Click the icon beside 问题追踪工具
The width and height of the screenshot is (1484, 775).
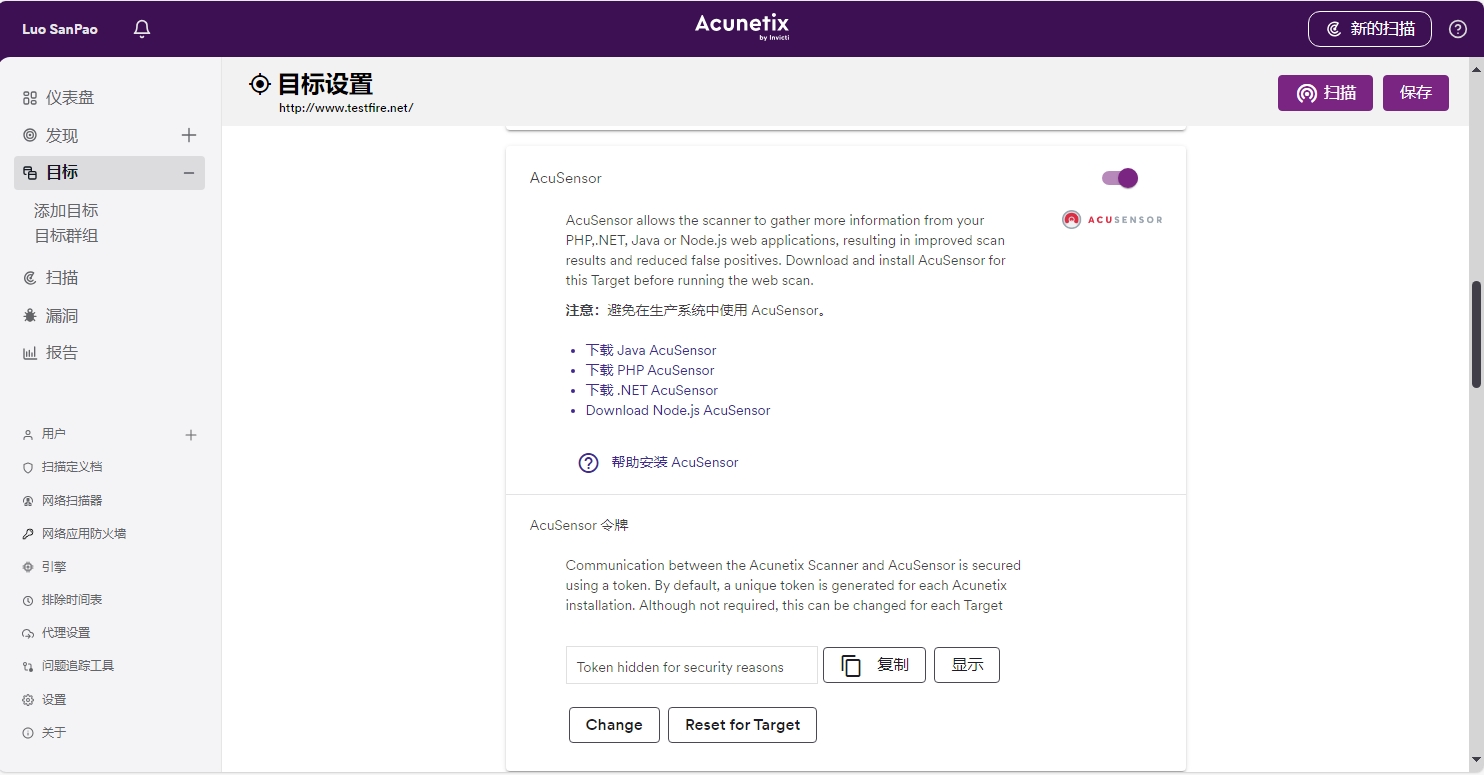click(28, 667)
